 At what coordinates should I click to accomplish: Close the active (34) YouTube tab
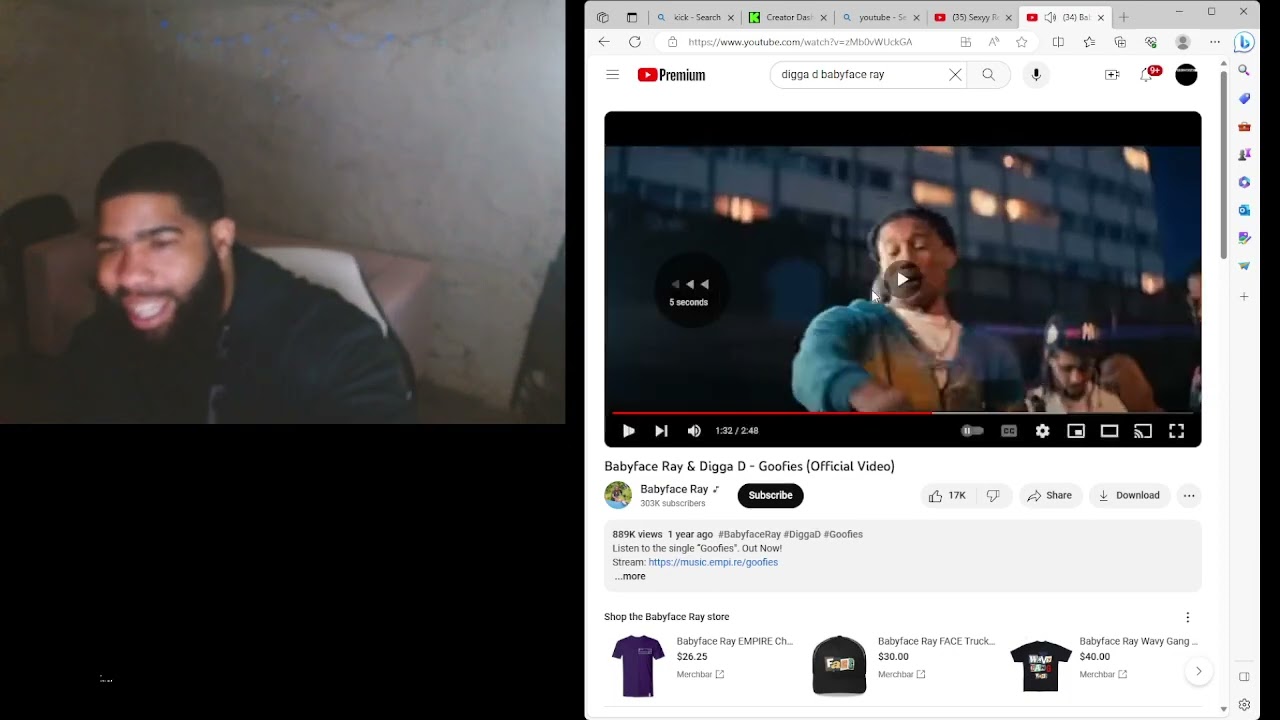[1101, 17]
